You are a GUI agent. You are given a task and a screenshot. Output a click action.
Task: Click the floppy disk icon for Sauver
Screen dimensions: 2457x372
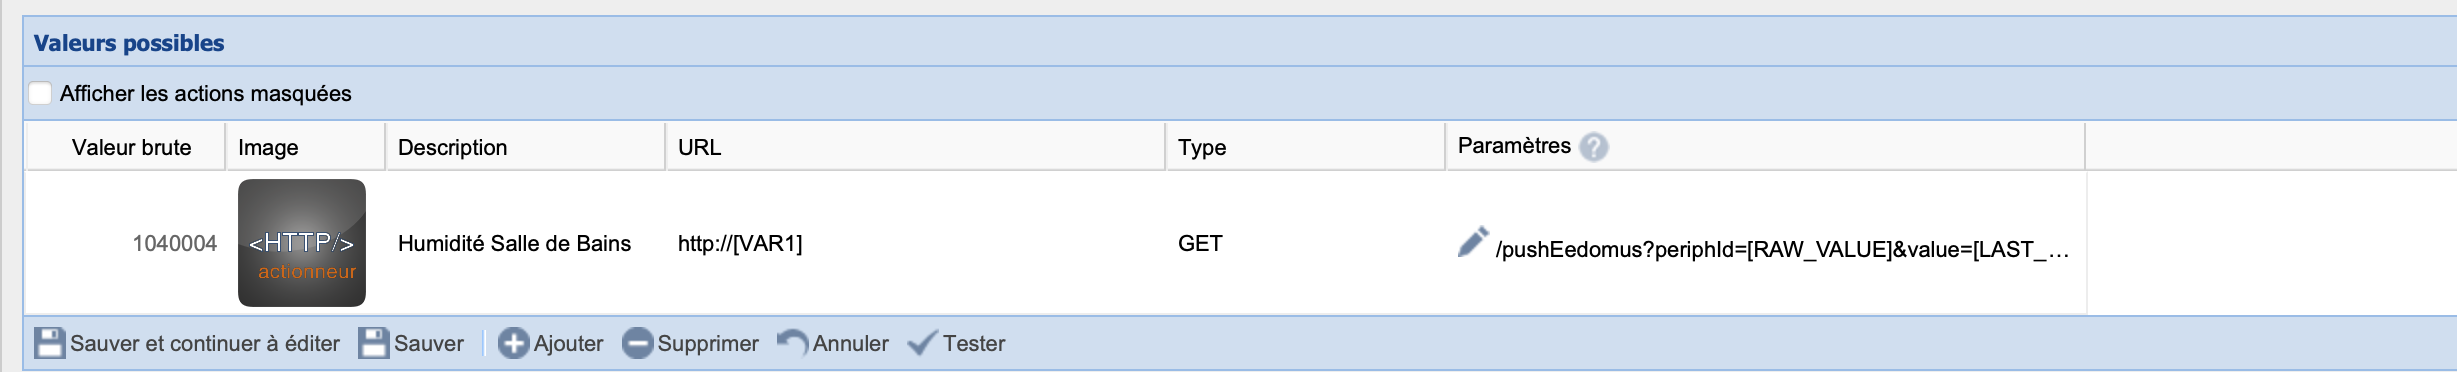[374, 343]
